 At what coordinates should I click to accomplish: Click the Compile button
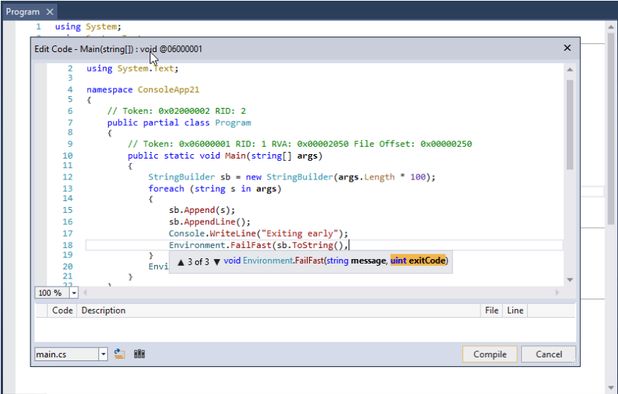[490, 354]
